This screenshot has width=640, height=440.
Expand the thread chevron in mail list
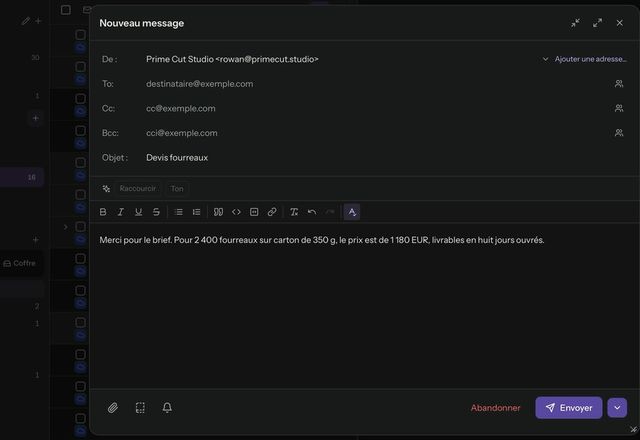[65, 227]
